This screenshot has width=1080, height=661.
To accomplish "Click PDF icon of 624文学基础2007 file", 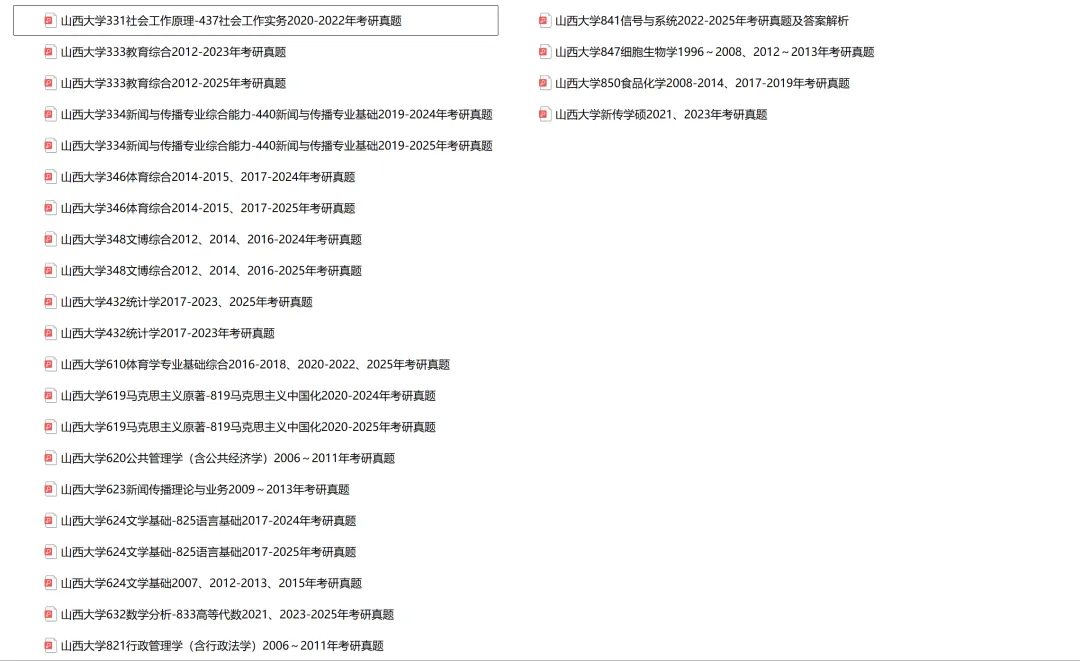I will pyautogui.click(x=50, y=583).
